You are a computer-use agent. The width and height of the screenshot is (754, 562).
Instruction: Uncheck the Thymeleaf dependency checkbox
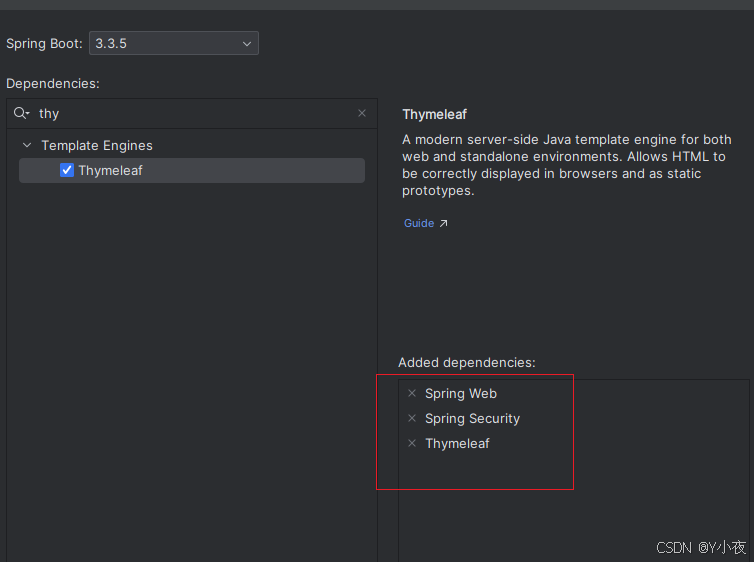point(67,170)
